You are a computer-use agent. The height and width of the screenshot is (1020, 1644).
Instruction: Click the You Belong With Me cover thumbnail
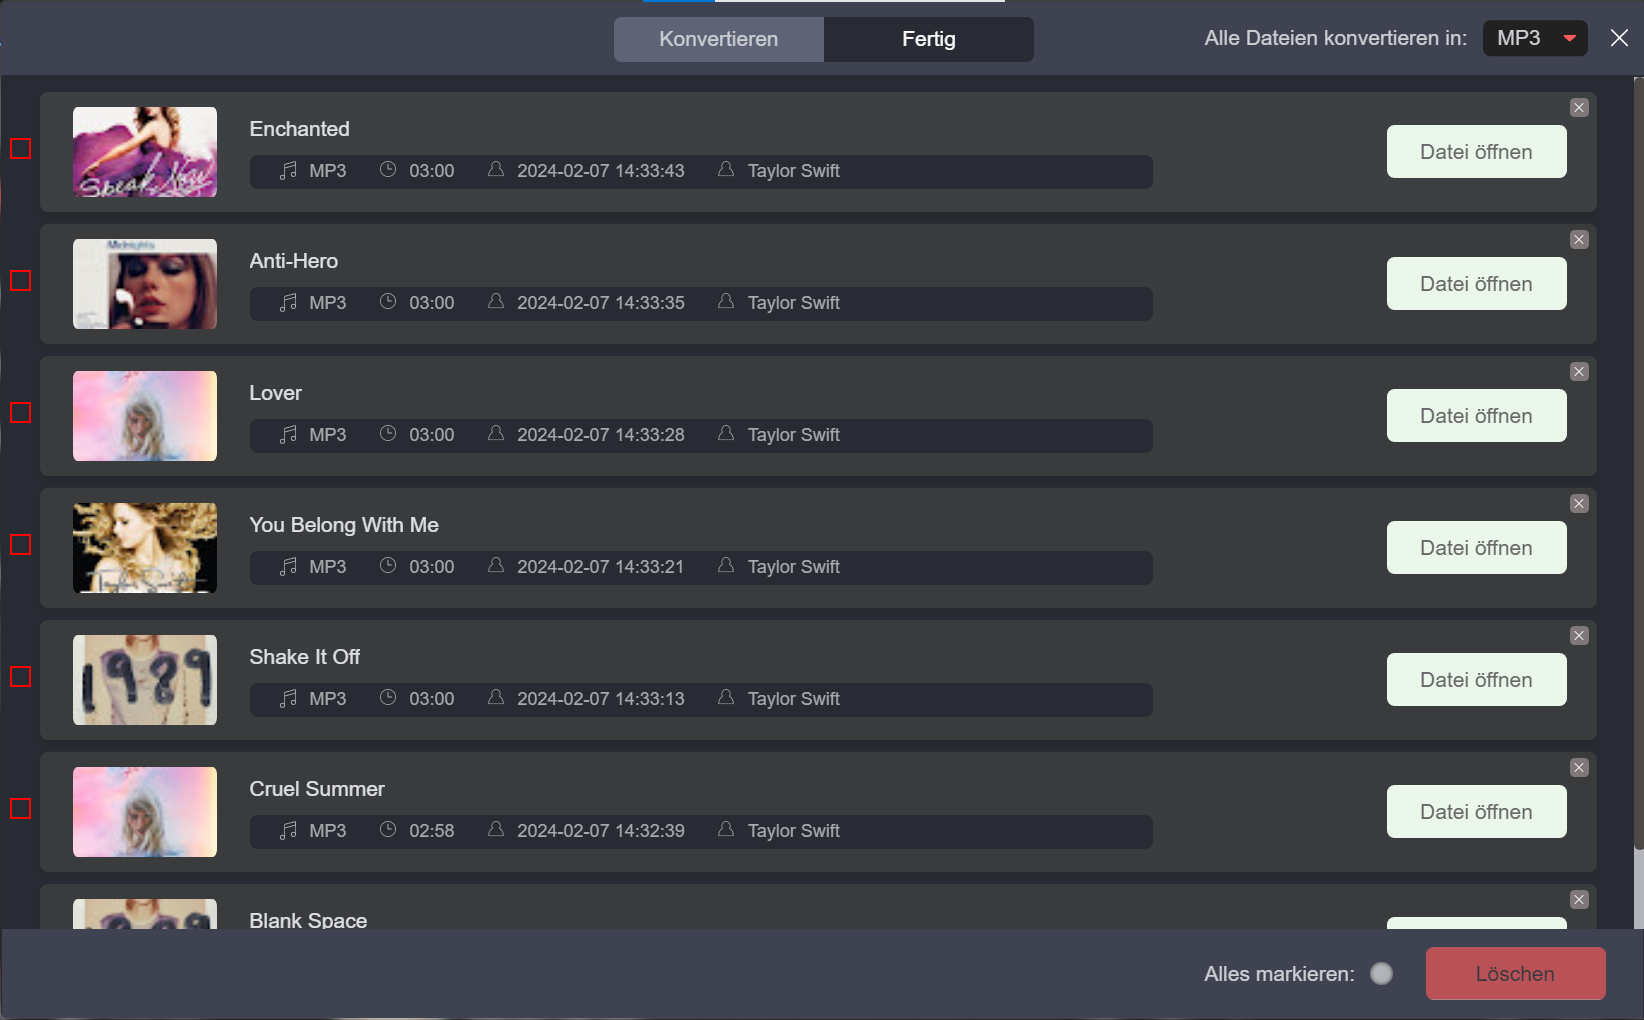[145, 548]
